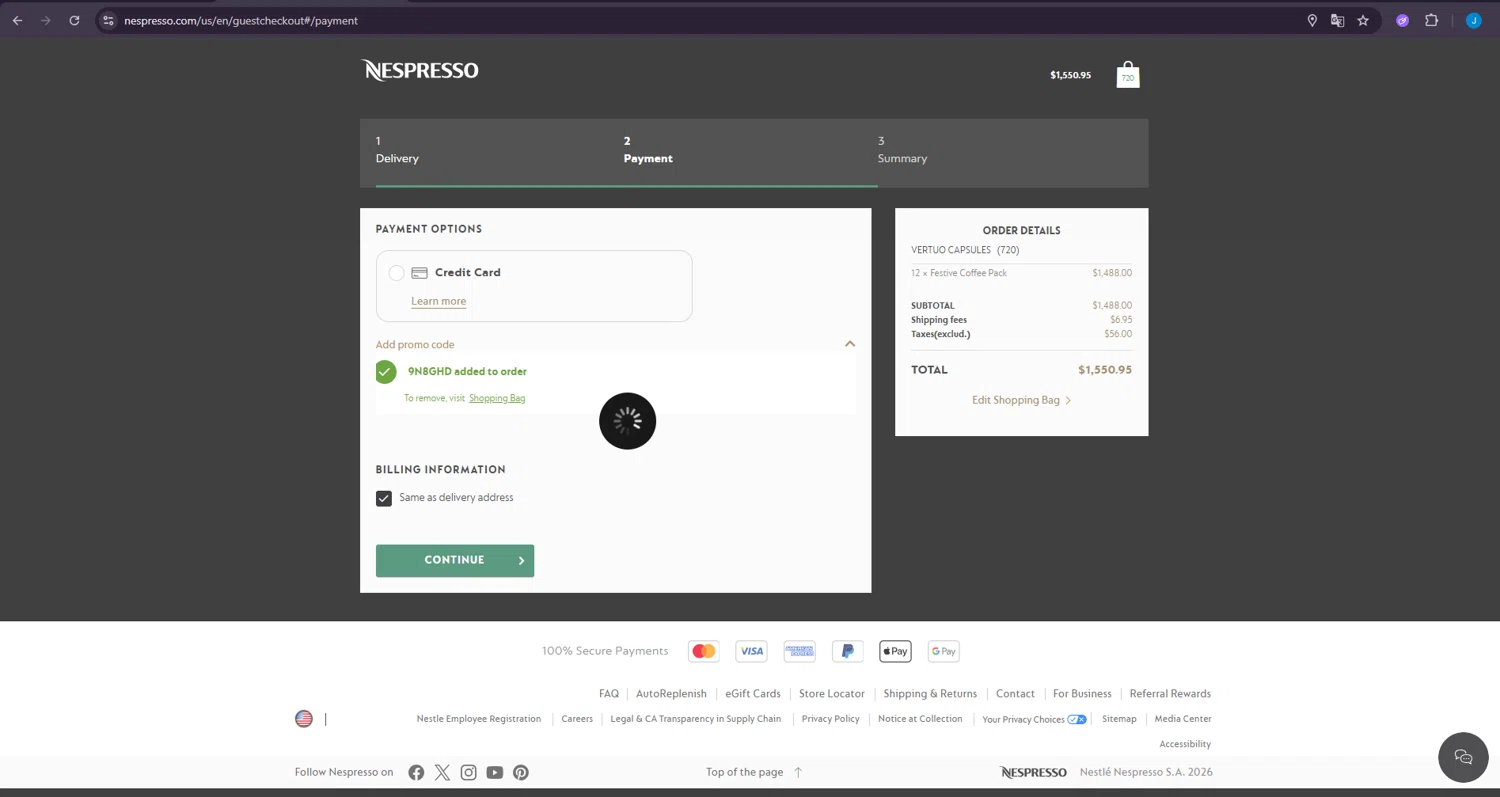Open Shipping & Returns footer link
The width and height of the screenshot is (1500, 797).
point(930,694)
